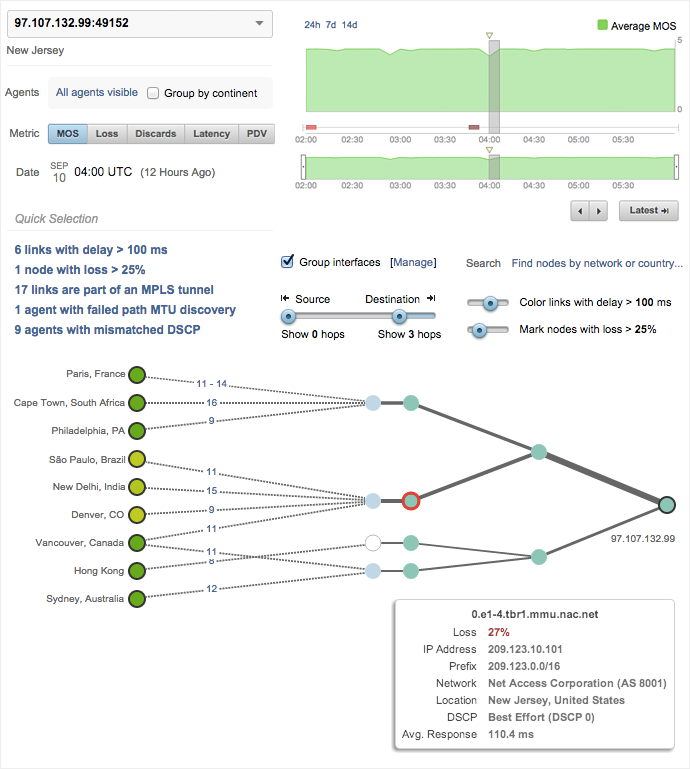Select '6 links with delay > 100 ms'
This screenshot has height=769, width=690.
tap(91, 250)
